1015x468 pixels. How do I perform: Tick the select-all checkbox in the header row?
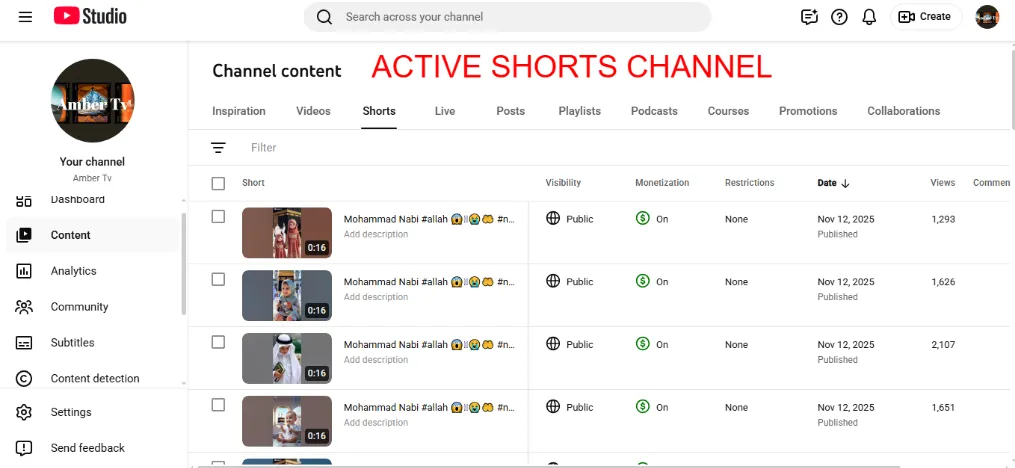pyautogui.click(x=218, y=184)
